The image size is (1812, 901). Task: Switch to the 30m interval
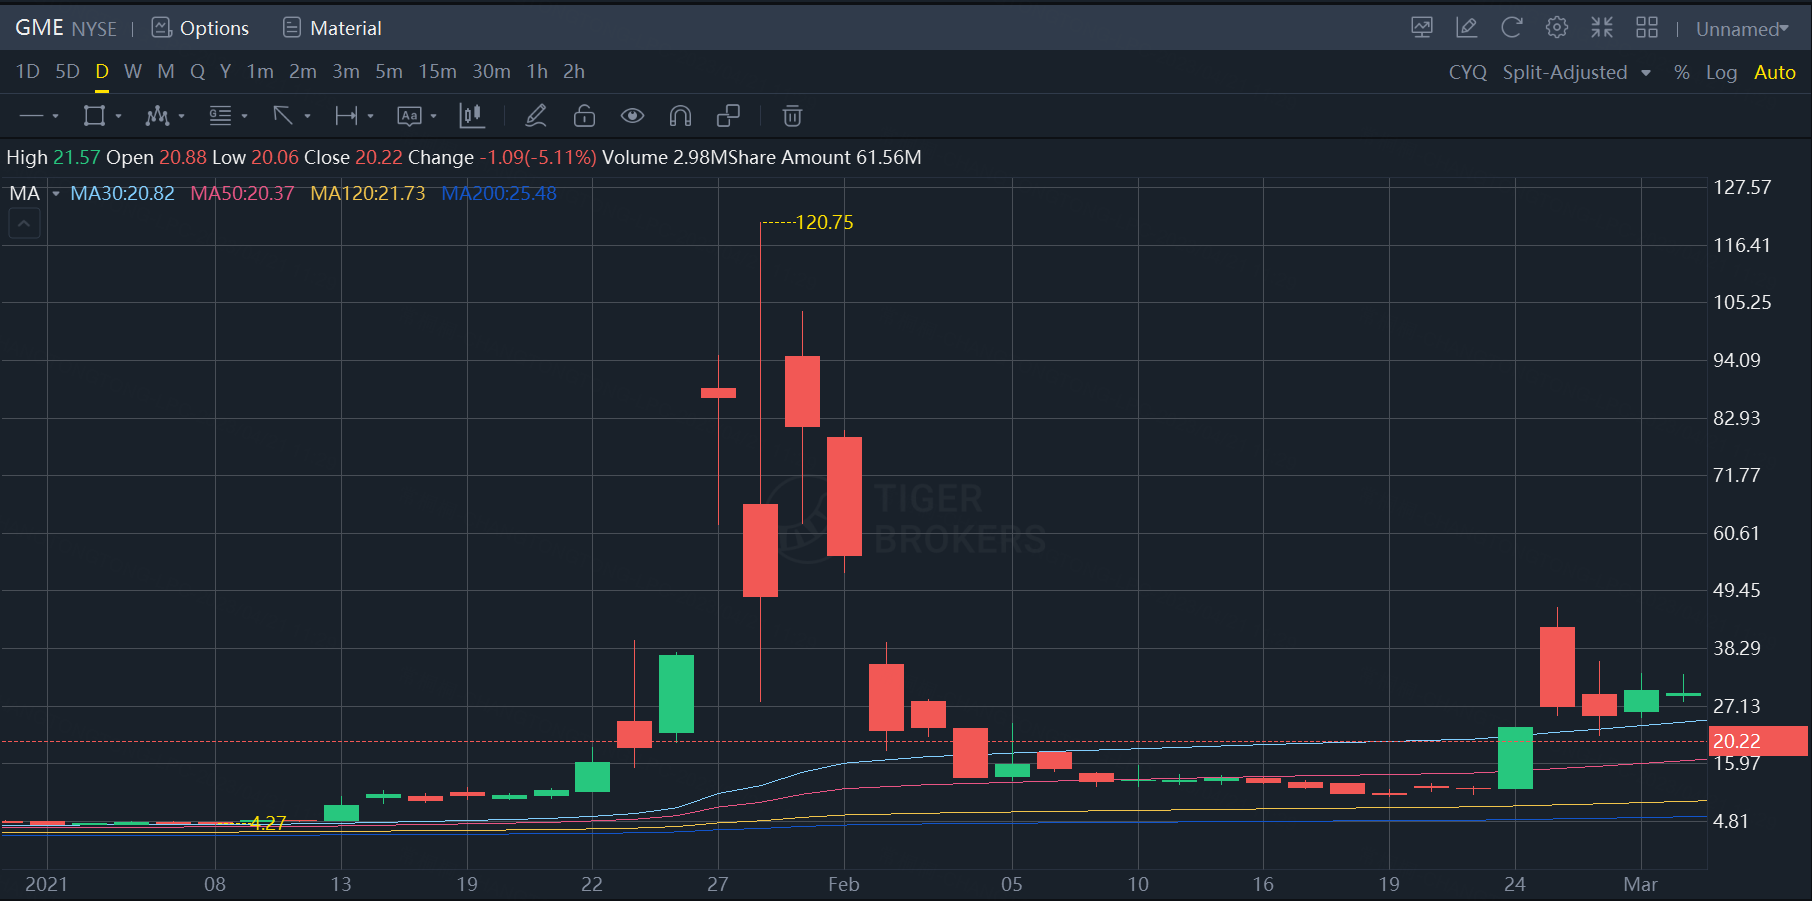coord(491,71)
